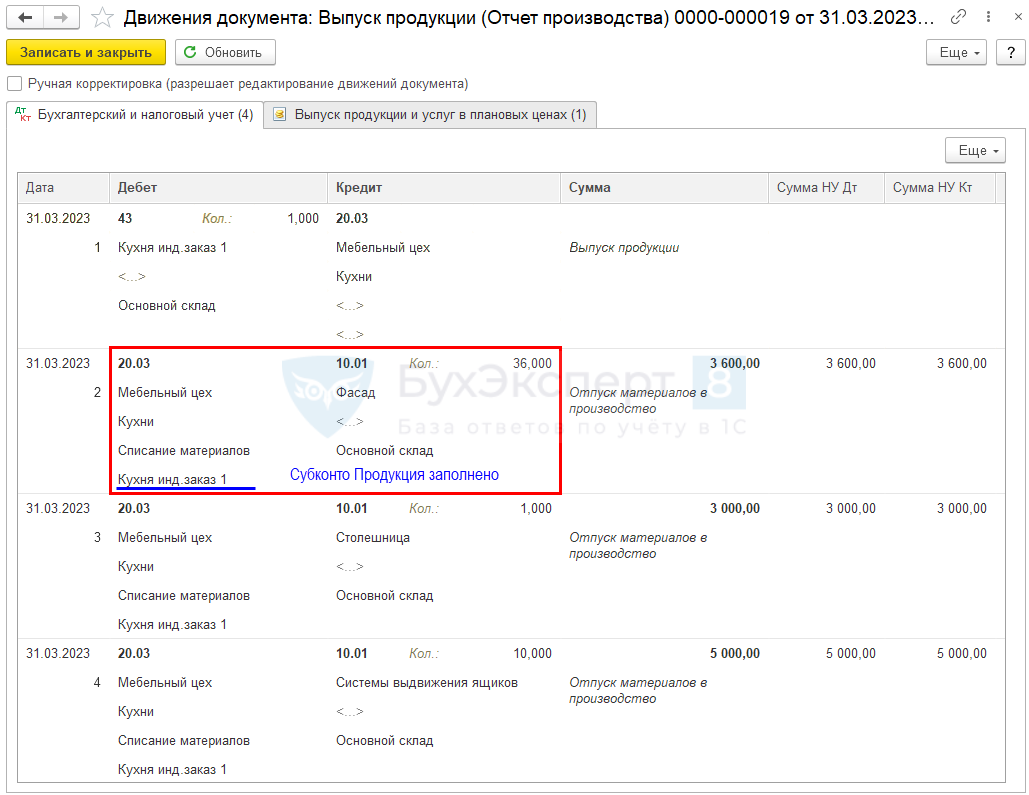1029x795 pixels.
Task: Select quantity 10,000 in entry 4
Action: [x=532, y=654]
